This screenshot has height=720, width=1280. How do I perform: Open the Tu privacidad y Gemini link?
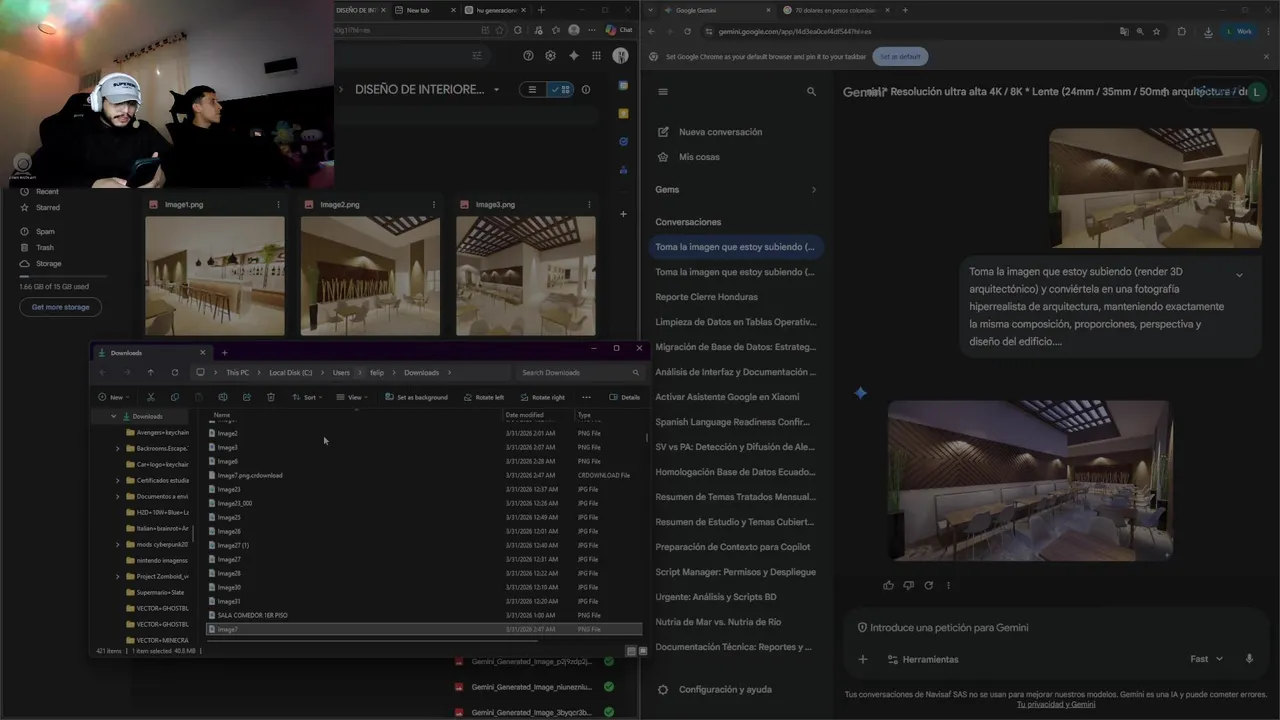[1055, 704]
